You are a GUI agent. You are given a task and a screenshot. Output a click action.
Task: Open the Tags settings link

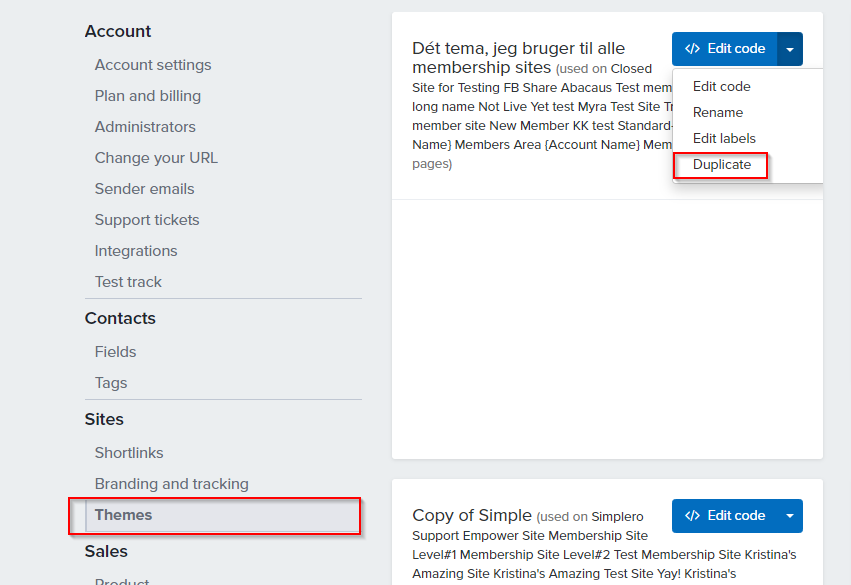coord(111,383)
